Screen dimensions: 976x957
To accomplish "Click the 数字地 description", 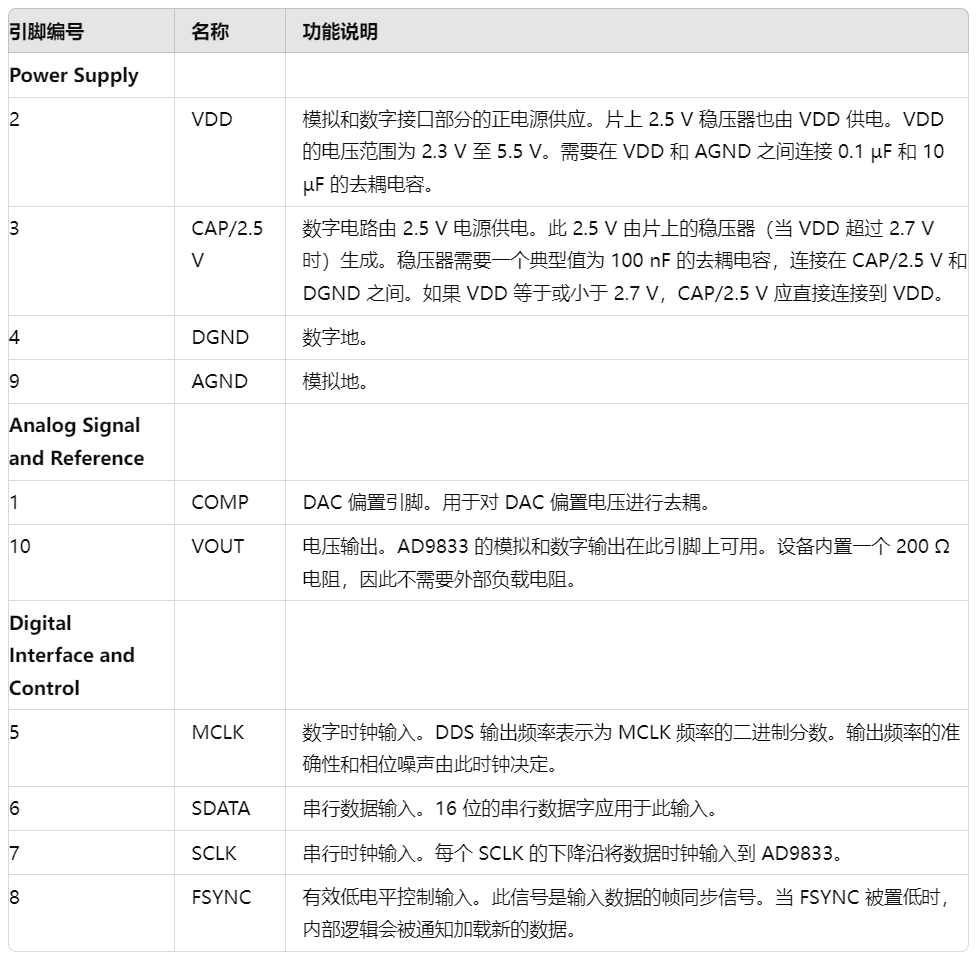I will click(x=335, y=337).
